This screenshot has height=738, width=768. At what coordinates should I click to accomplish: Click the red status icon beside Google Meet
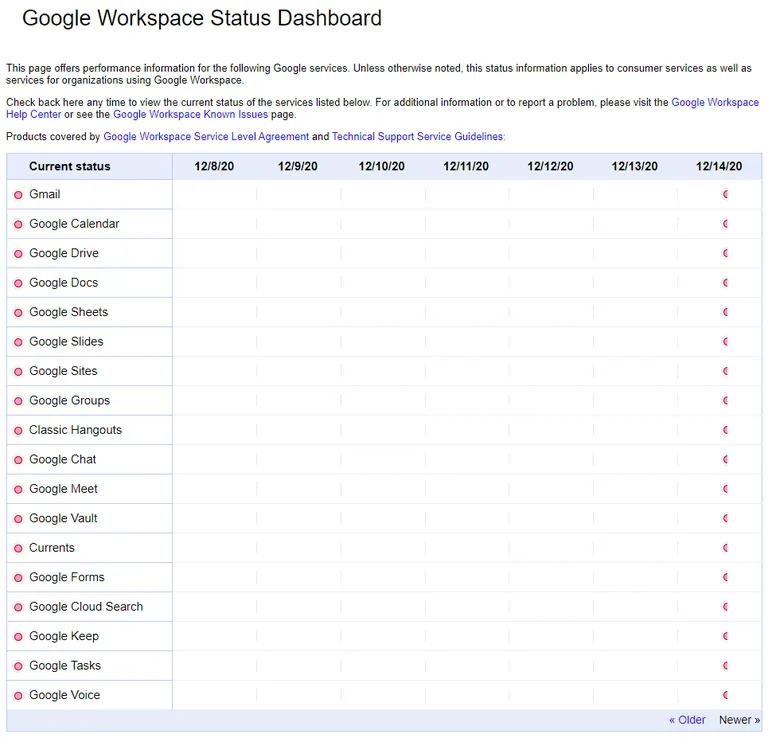pos(18,489)
